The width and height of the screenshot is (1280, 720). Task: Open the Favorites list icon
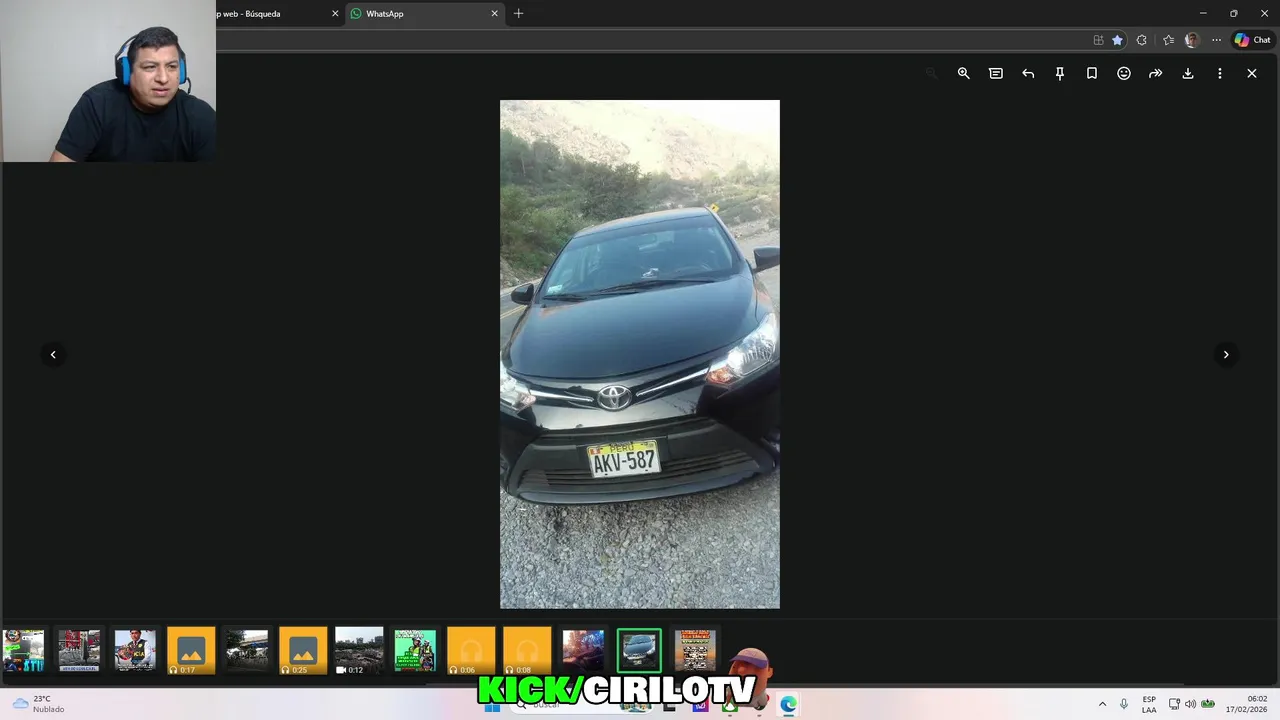coord(1168,40)
